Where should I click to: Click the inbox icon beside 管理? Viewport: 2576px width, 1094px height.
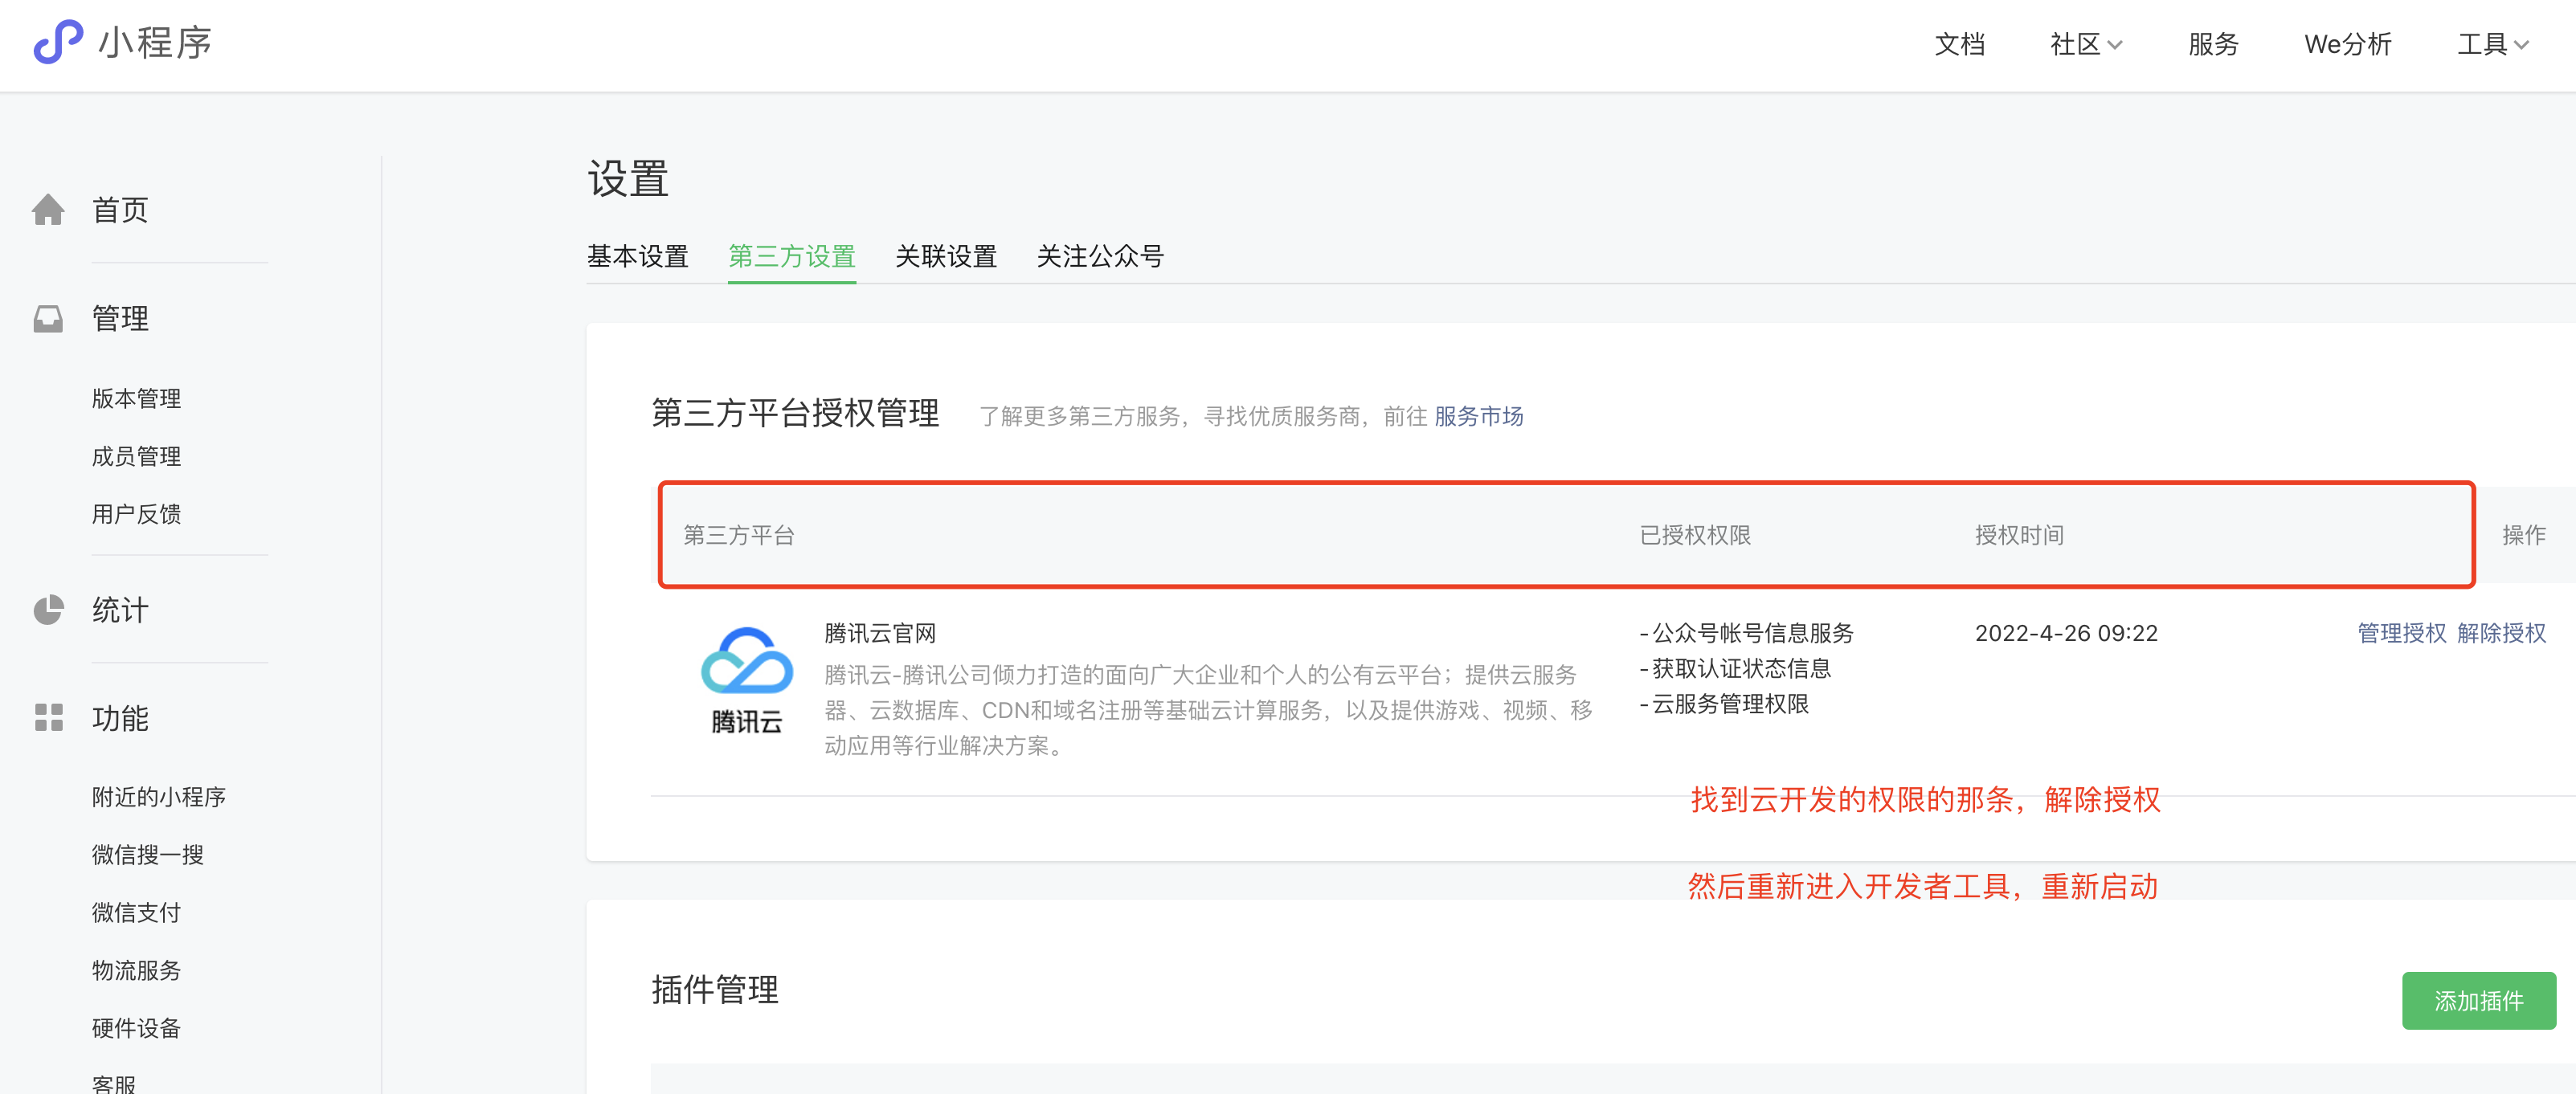click(x=48, y=319)
